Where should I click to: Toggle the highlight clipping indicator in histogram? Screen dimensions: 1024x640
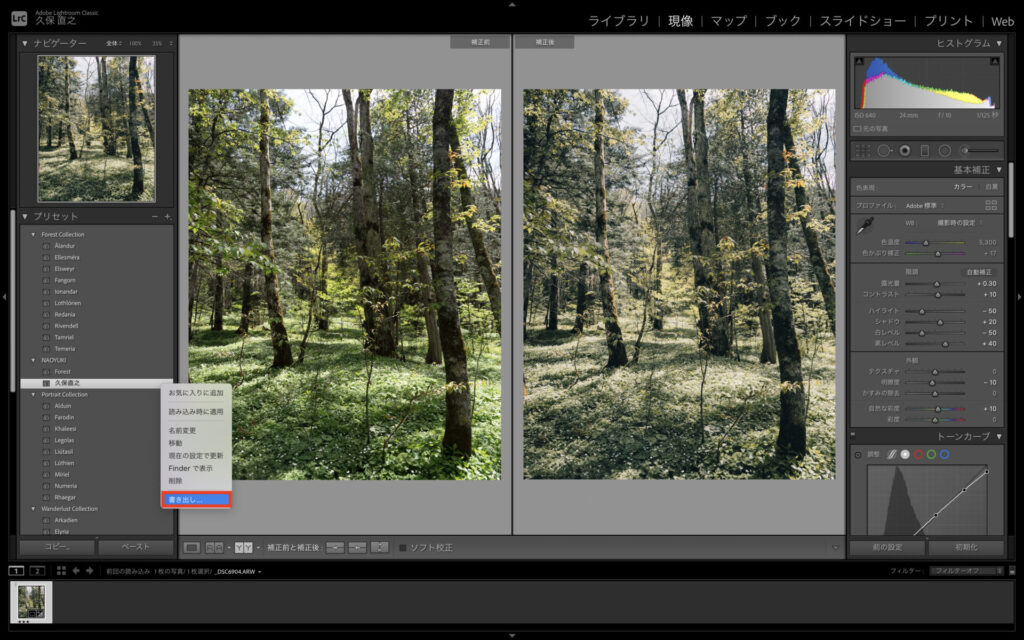(x=994, y=61)
